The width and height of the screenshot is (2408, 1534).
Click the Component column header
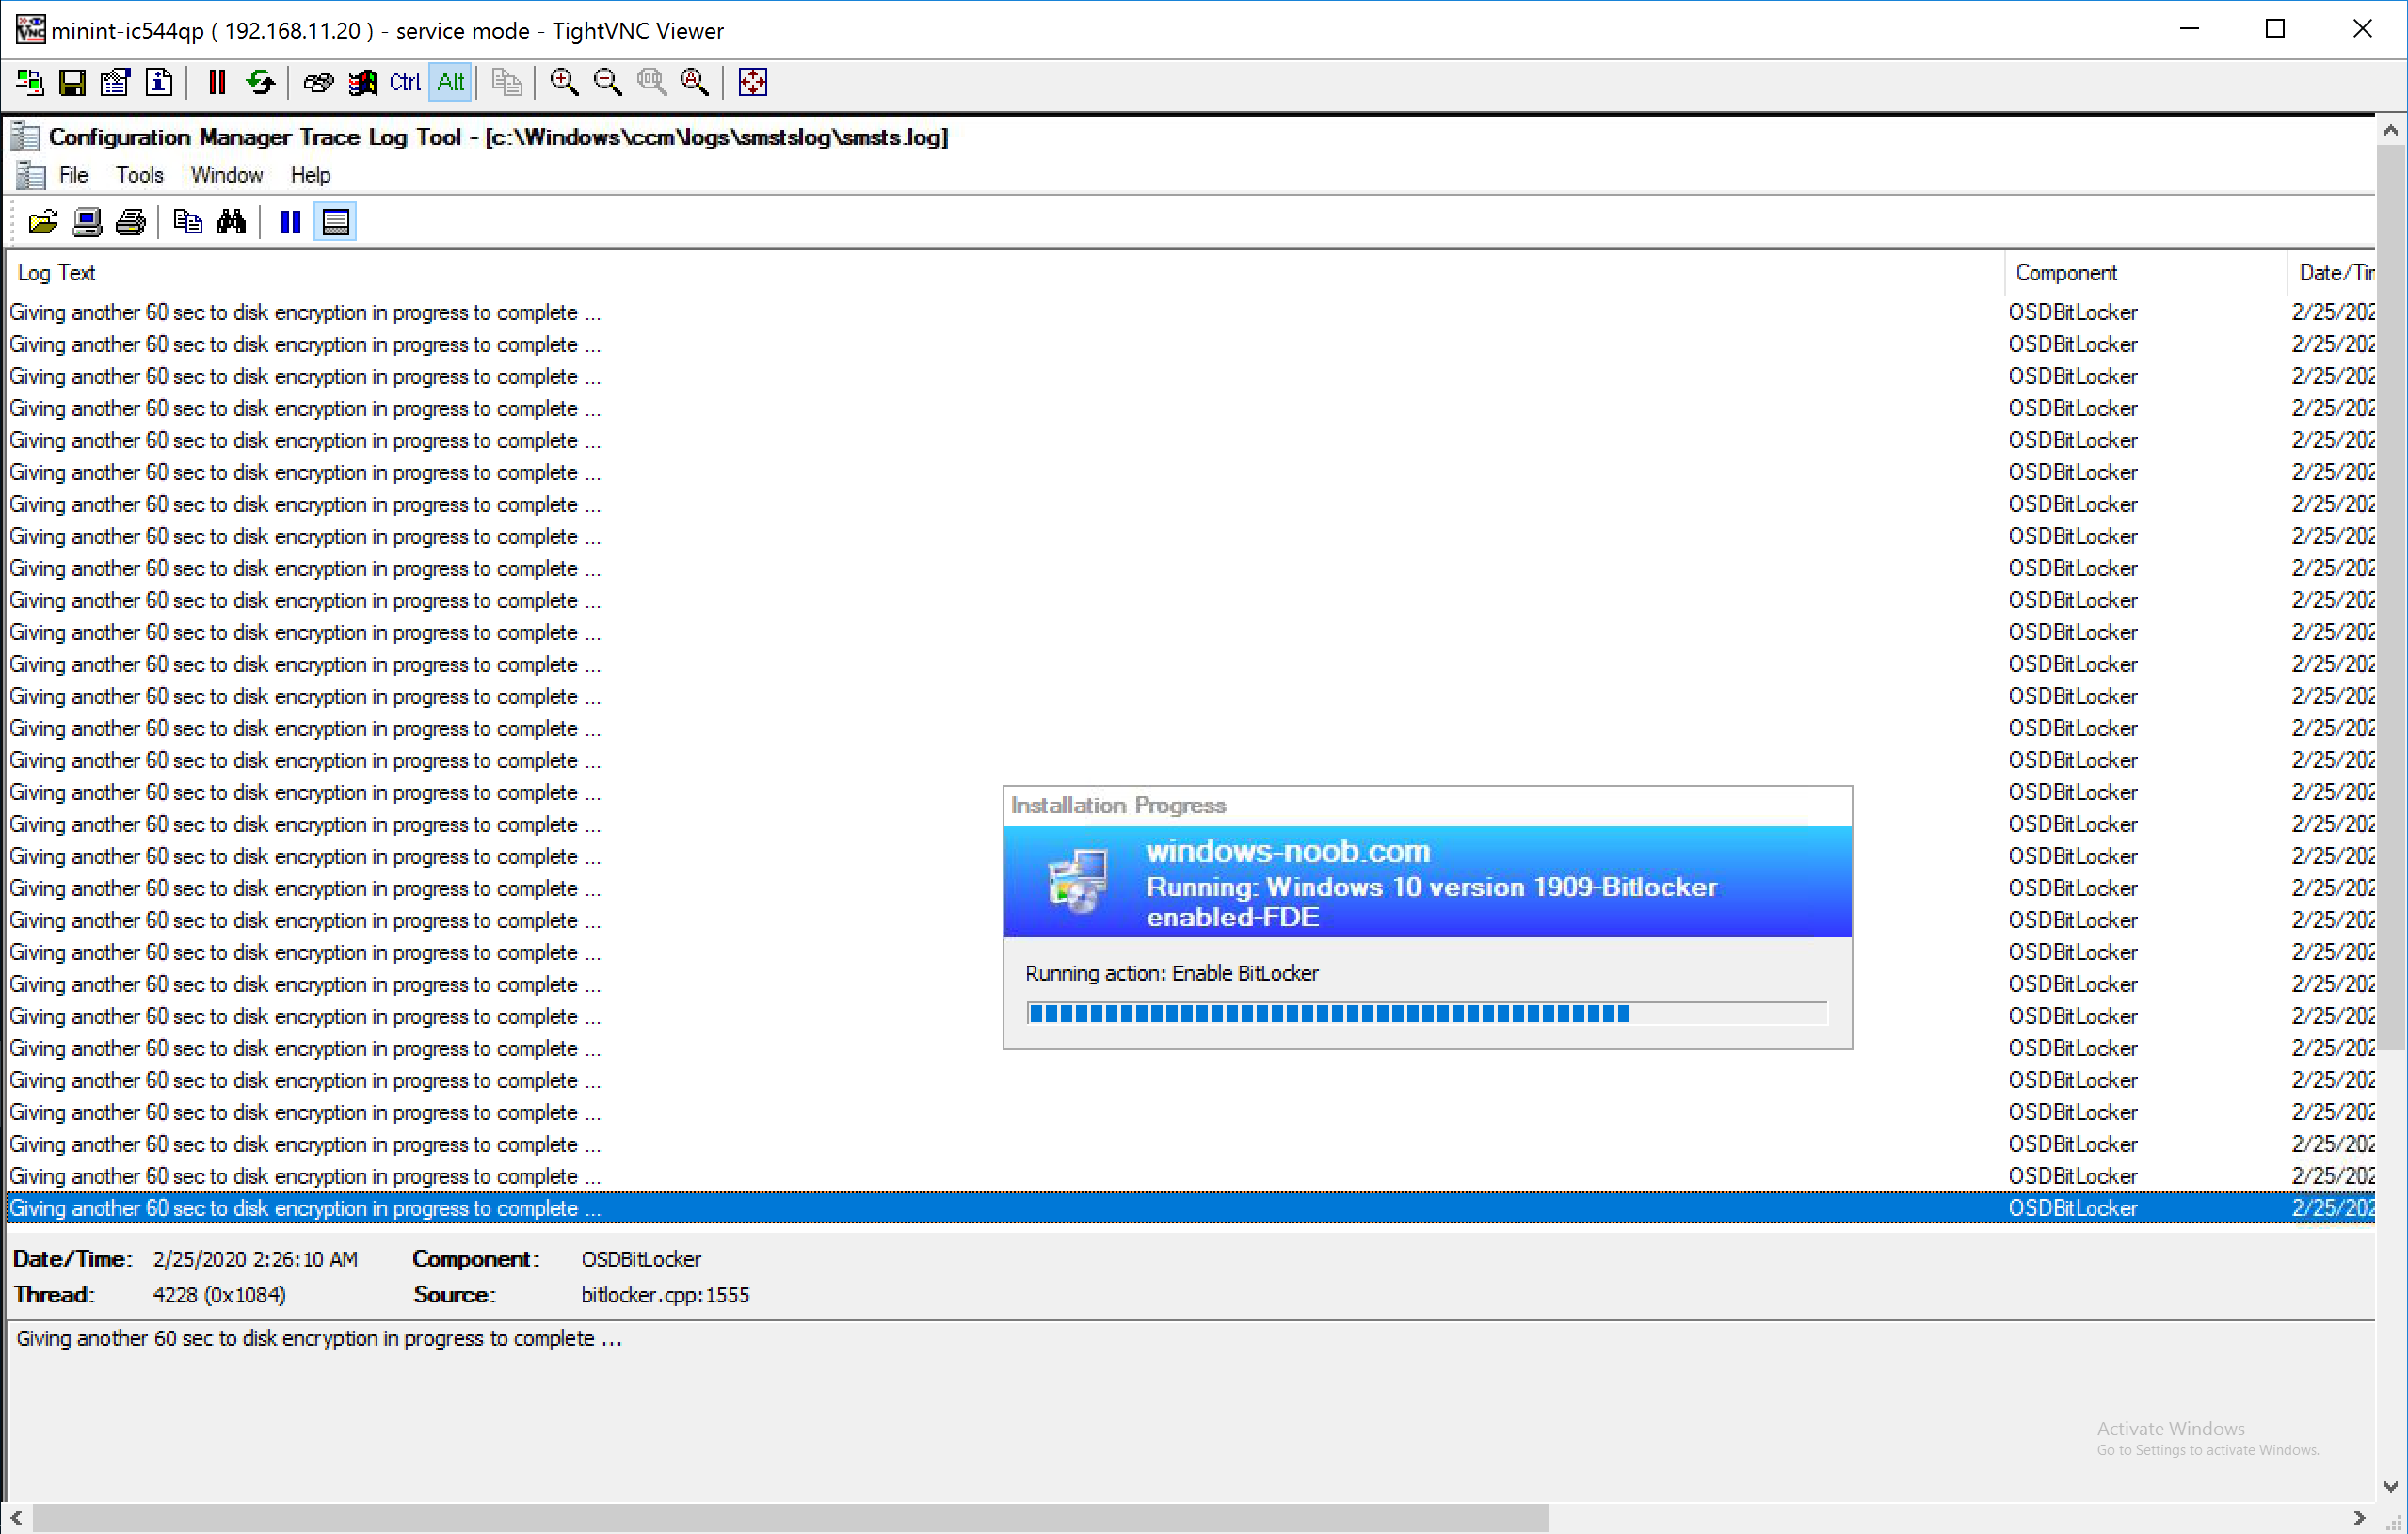tap(2145, 273)
